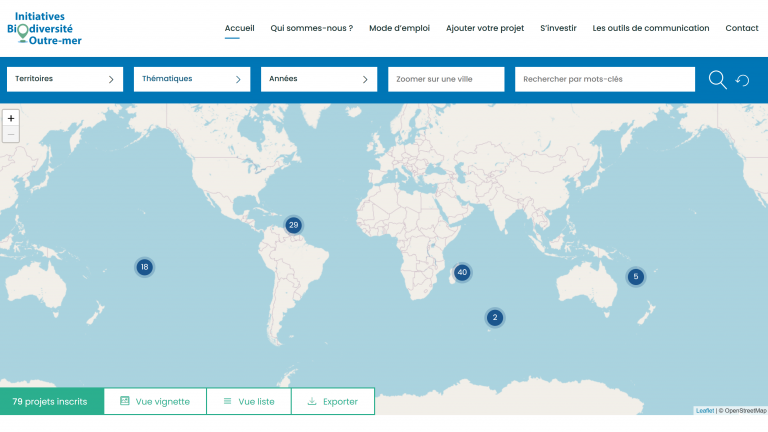Open the Thématiques filter dropdown
This screenshot has height=432, width=768.
click(x=191, y=79)
